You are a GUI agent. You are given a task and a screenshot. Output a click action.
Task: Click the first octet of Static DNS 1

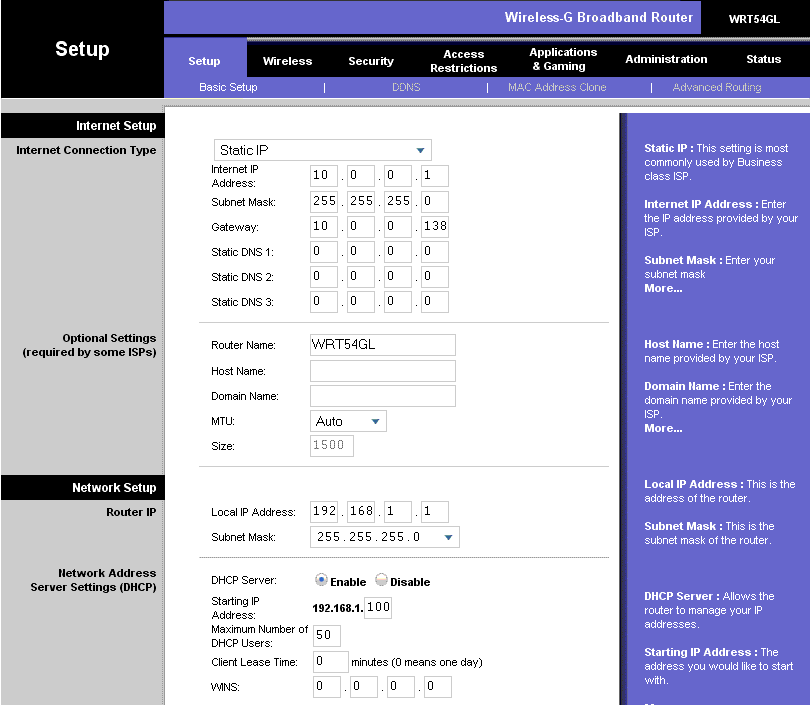324,252
